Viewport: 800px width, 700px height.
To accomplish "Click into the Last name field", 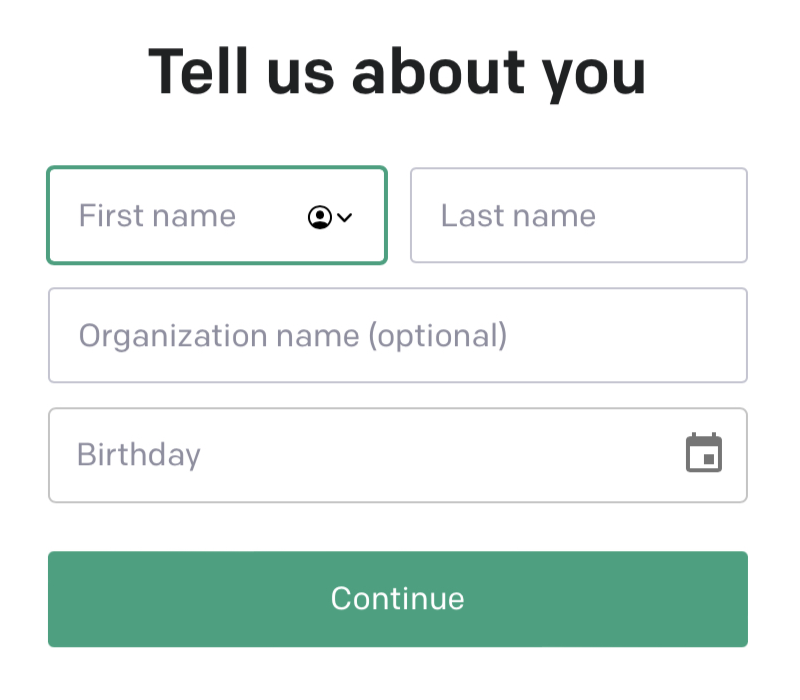I will [578, 216].
